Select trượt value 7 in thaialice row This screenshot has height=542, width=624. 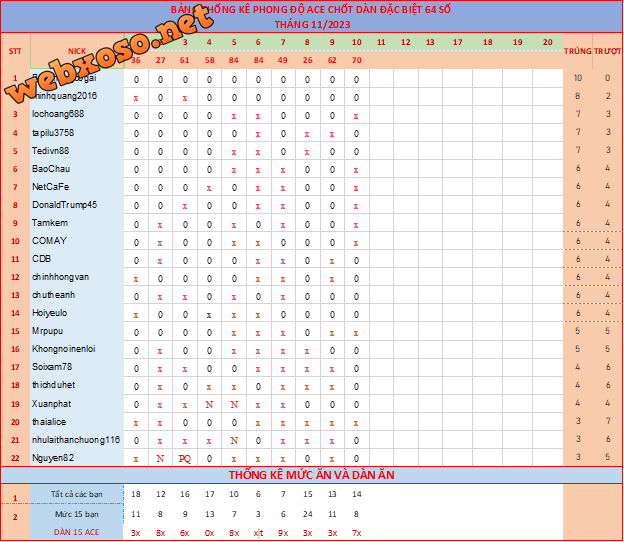(x=608, y=421)
